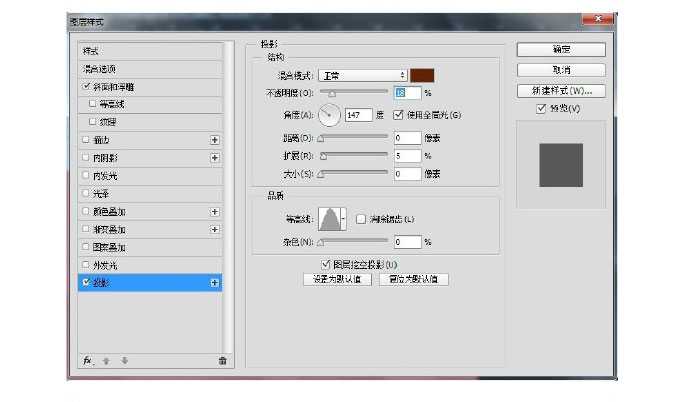Click the plus icon beside 描边 (Stroke)
Viewport: 690px width, 402px height.
[214, 140]
